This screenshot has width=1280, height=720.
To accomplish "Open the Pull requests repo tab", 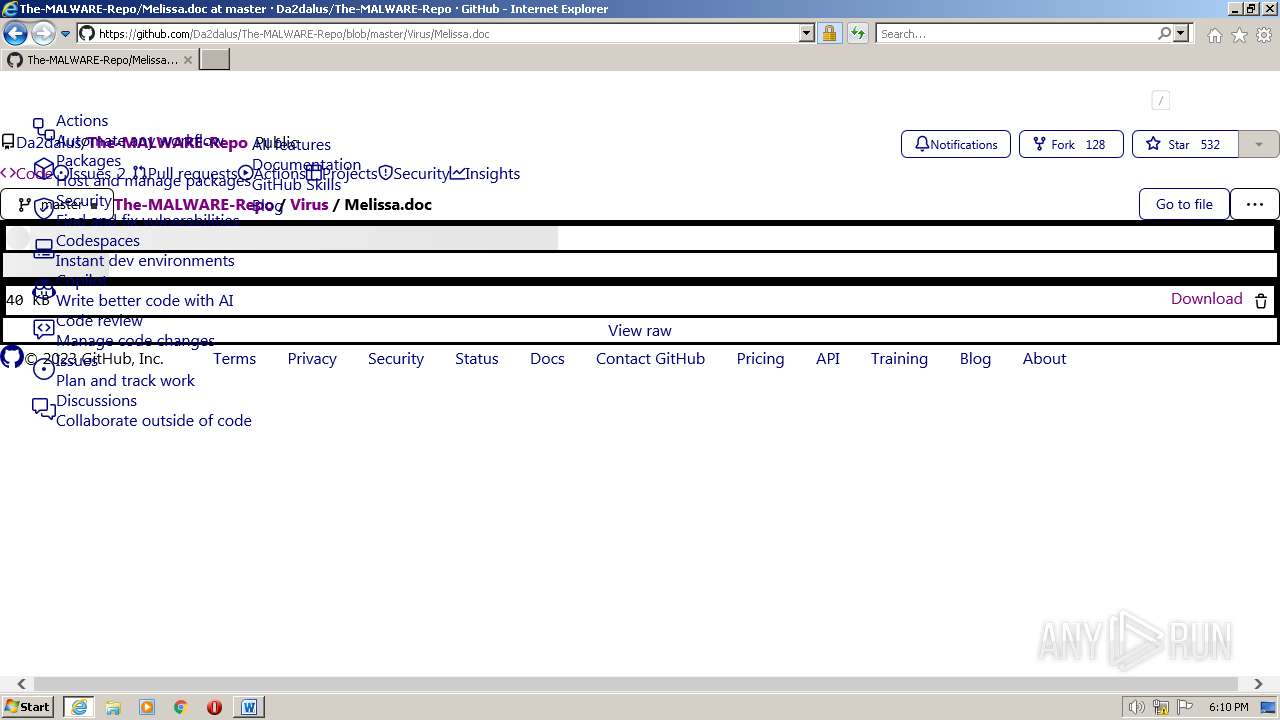I will [x=185, y=173].
